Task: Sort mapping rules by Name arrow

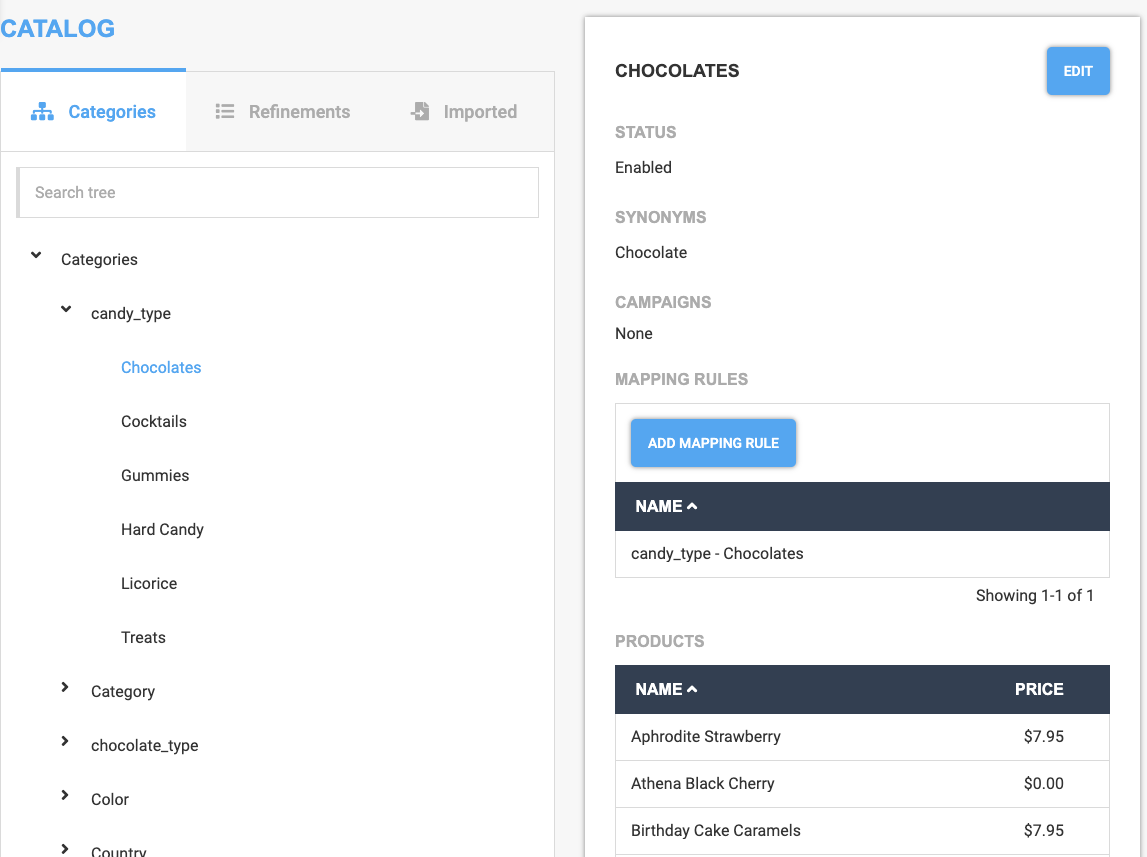Action: click(x=692, y=507)
